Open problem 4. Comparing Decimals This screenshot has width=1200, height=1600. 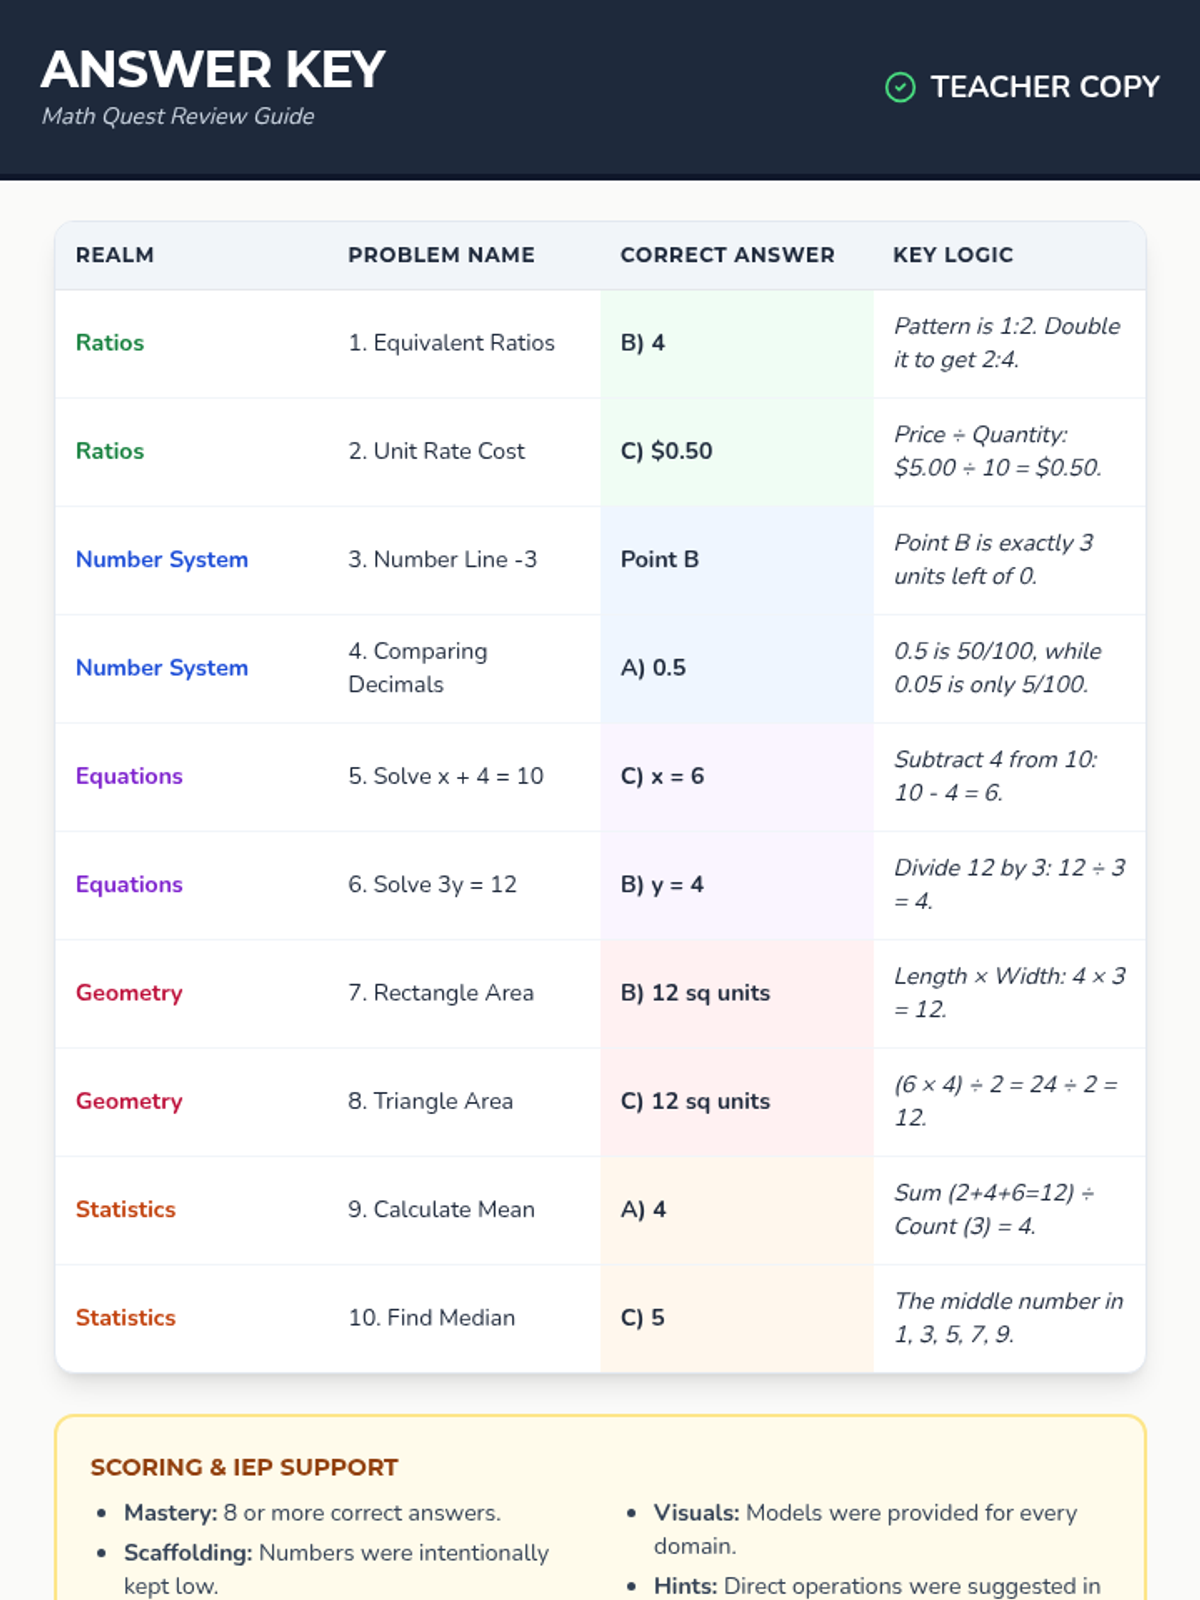click(x=418, y=667)
